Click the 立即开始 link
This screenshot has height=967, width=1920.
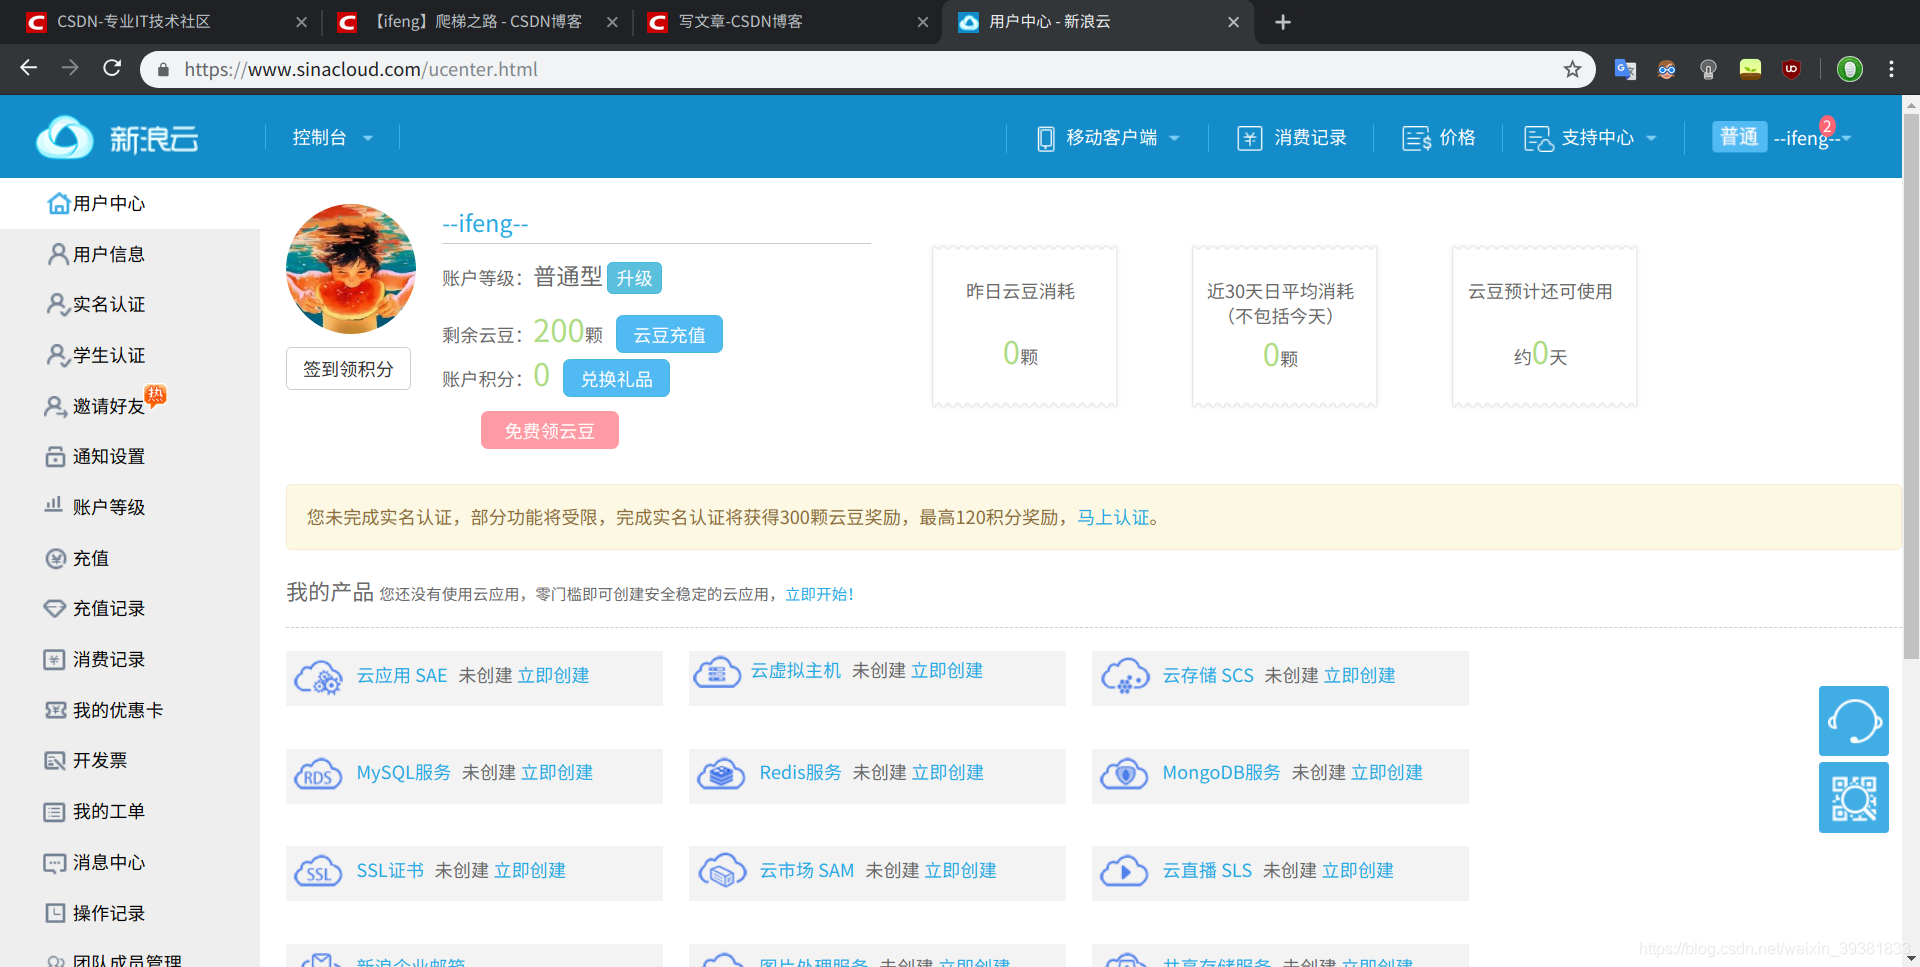(816, 594)
